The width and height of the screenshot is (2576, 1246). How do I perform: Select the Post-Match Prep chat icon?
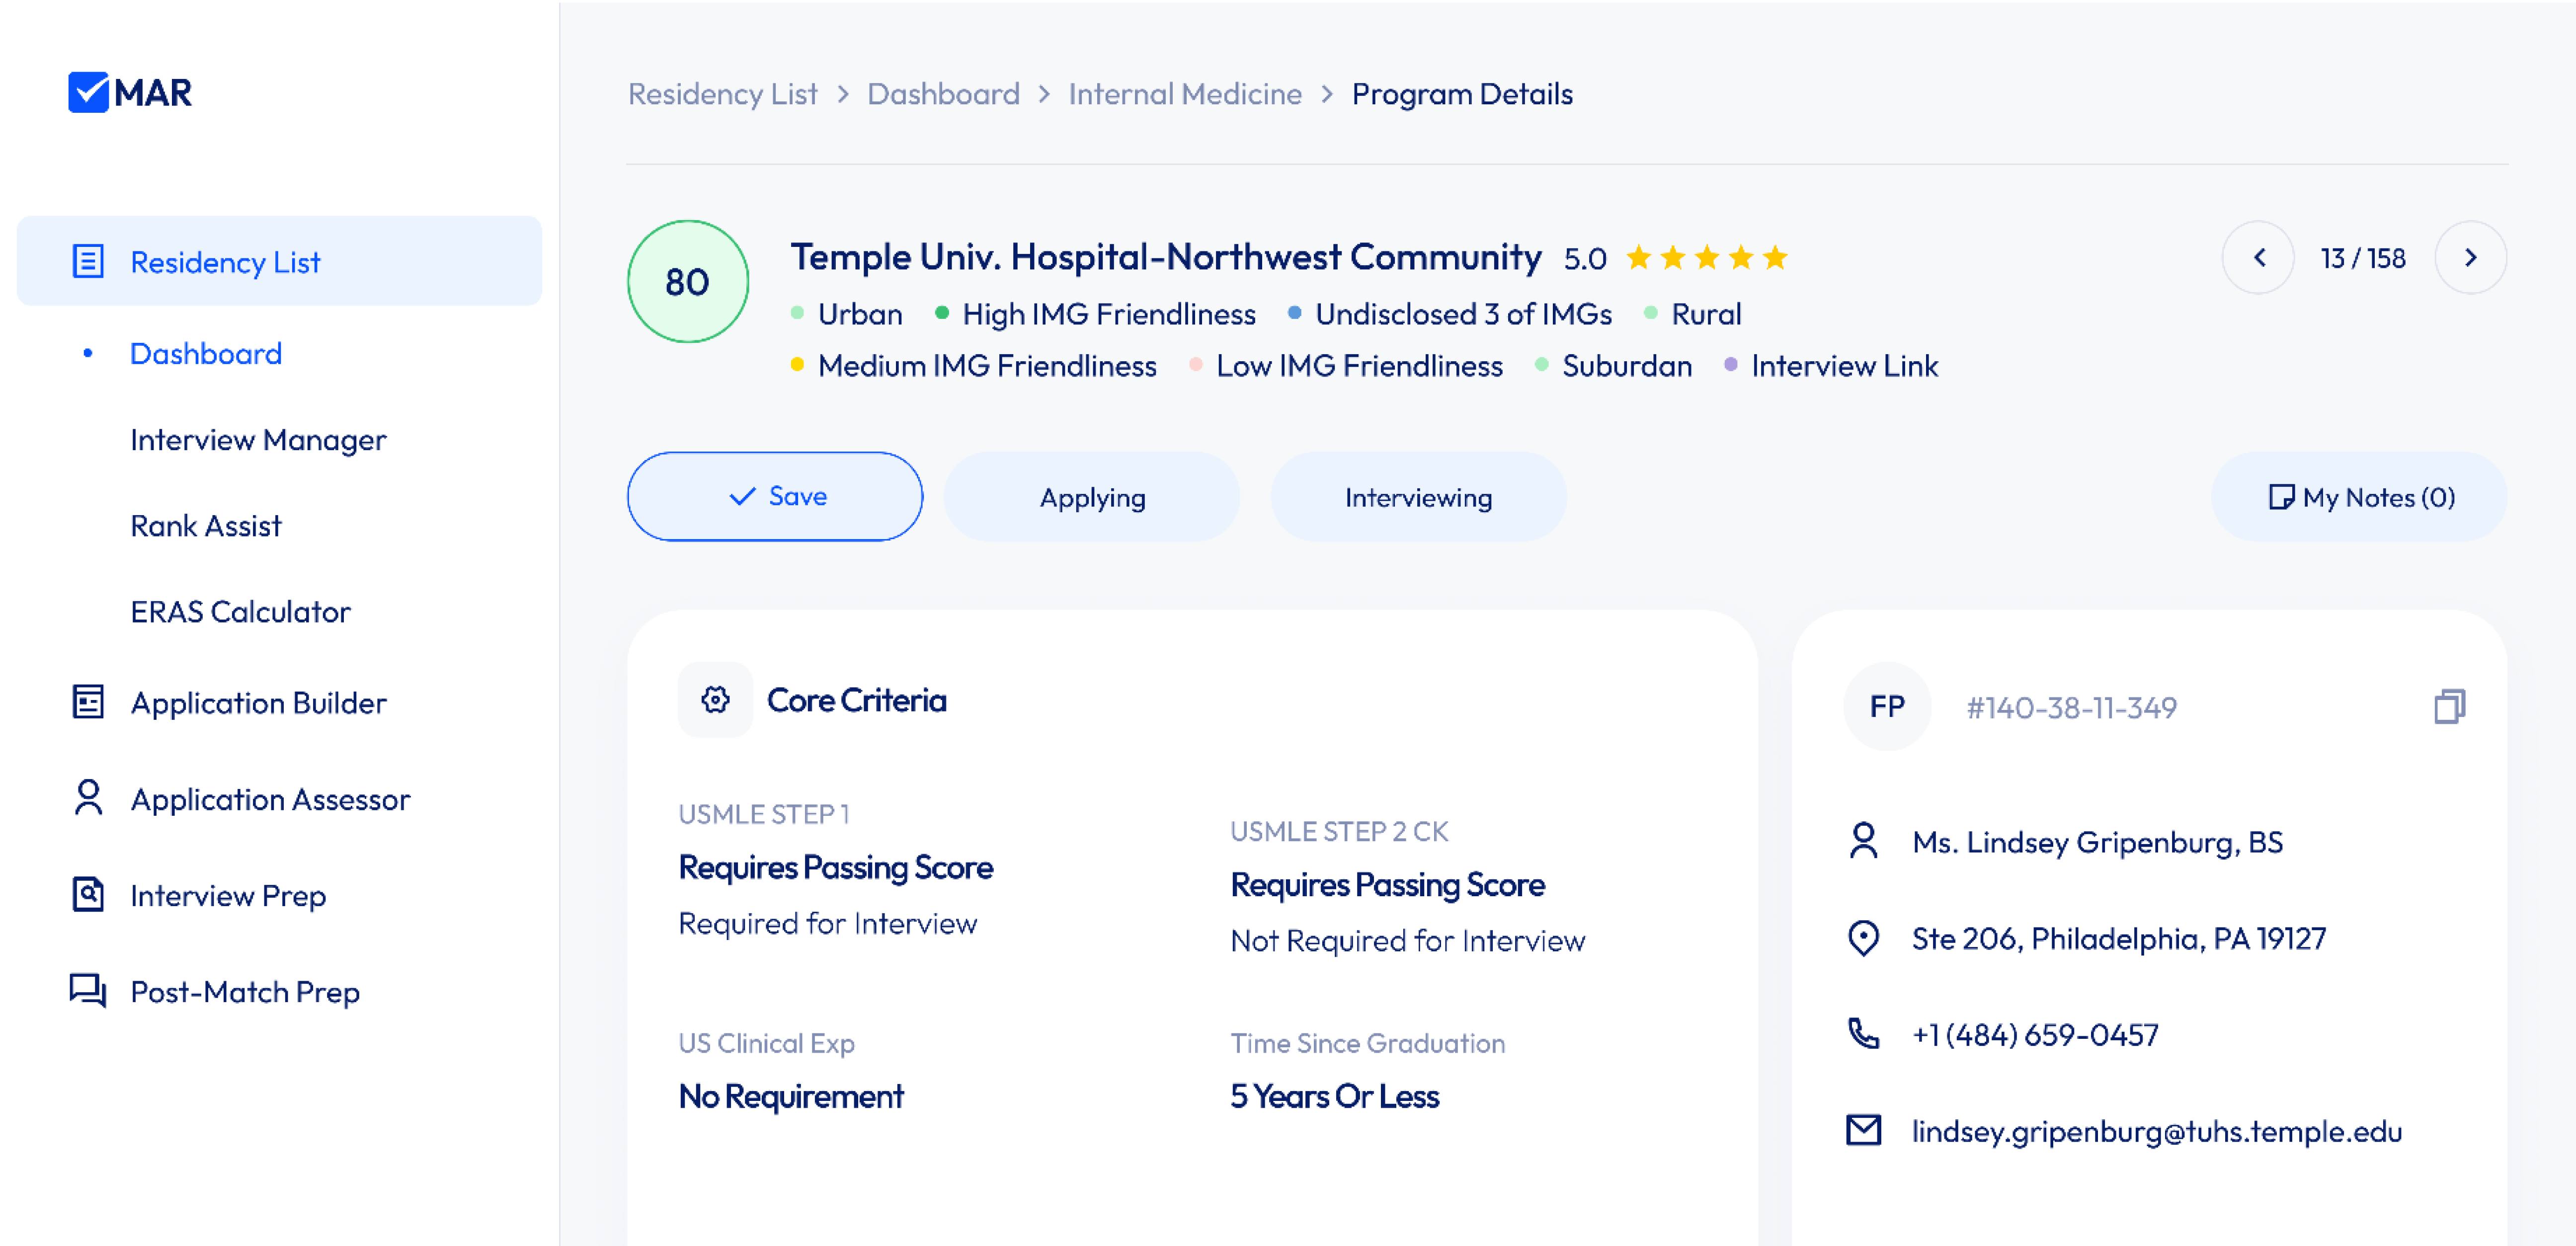click(x=89, y=991)
